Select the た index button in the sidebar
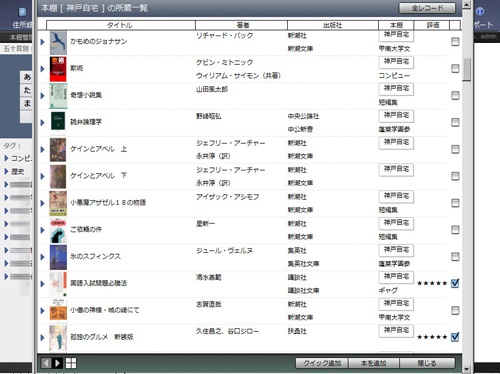Viewport: 500px width, 374px height. pyautogui.click(x=27, y=90)
